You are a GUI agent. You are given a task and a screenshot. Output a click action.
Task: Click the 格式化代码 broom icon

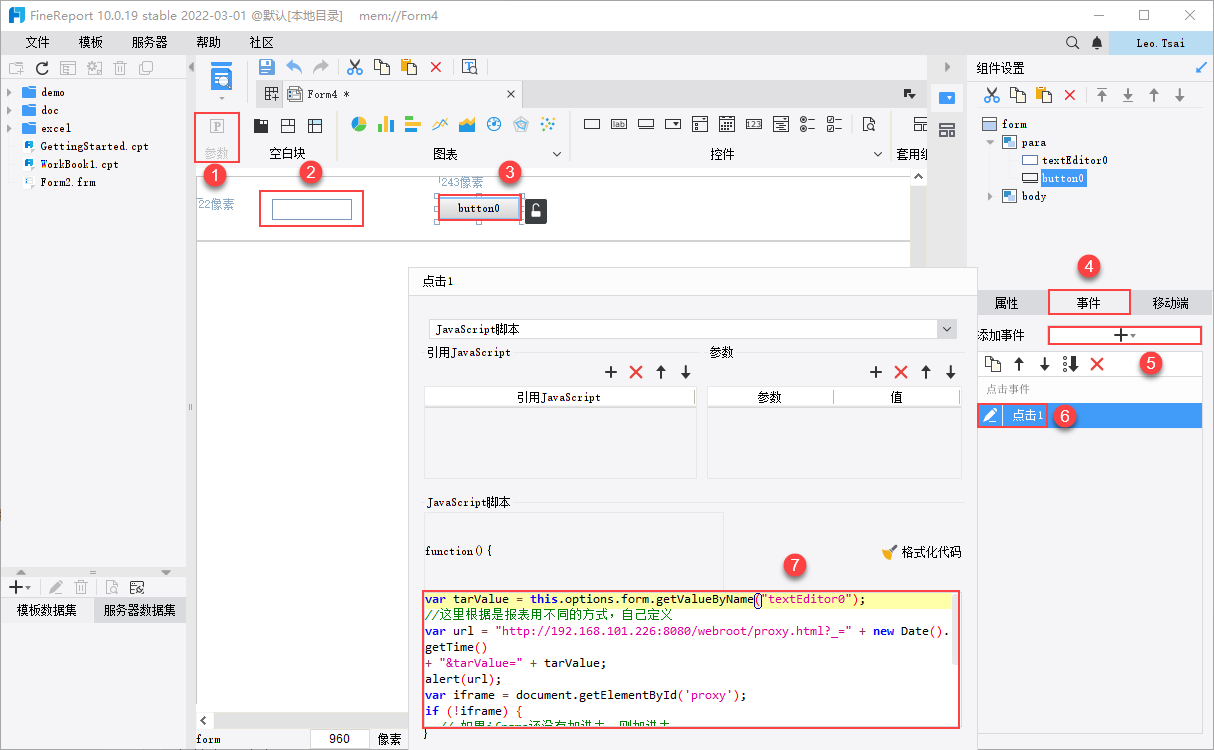(889, 552)
